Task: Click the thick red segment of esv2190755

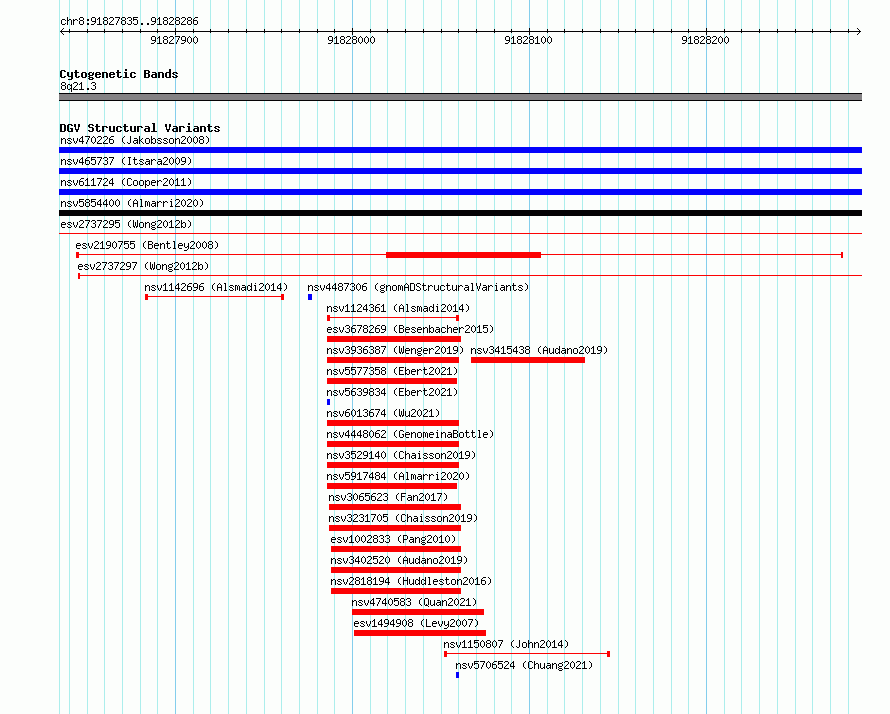Action: pos(463,255)
